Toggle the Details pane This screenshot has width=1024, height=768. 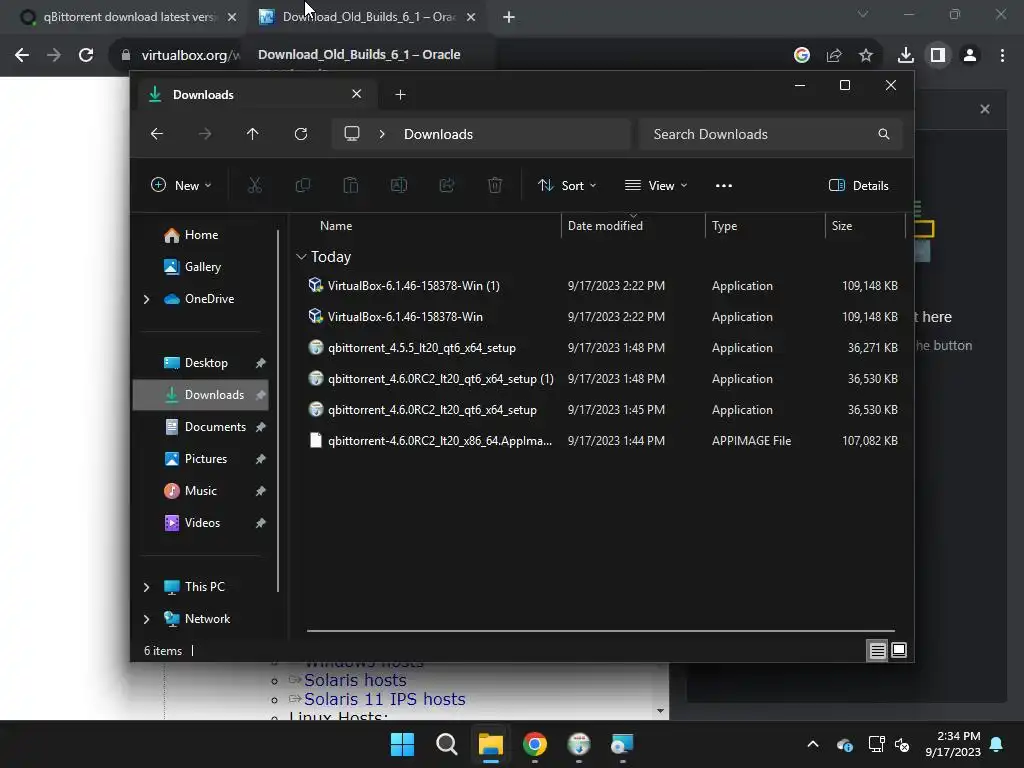point(858,185)
